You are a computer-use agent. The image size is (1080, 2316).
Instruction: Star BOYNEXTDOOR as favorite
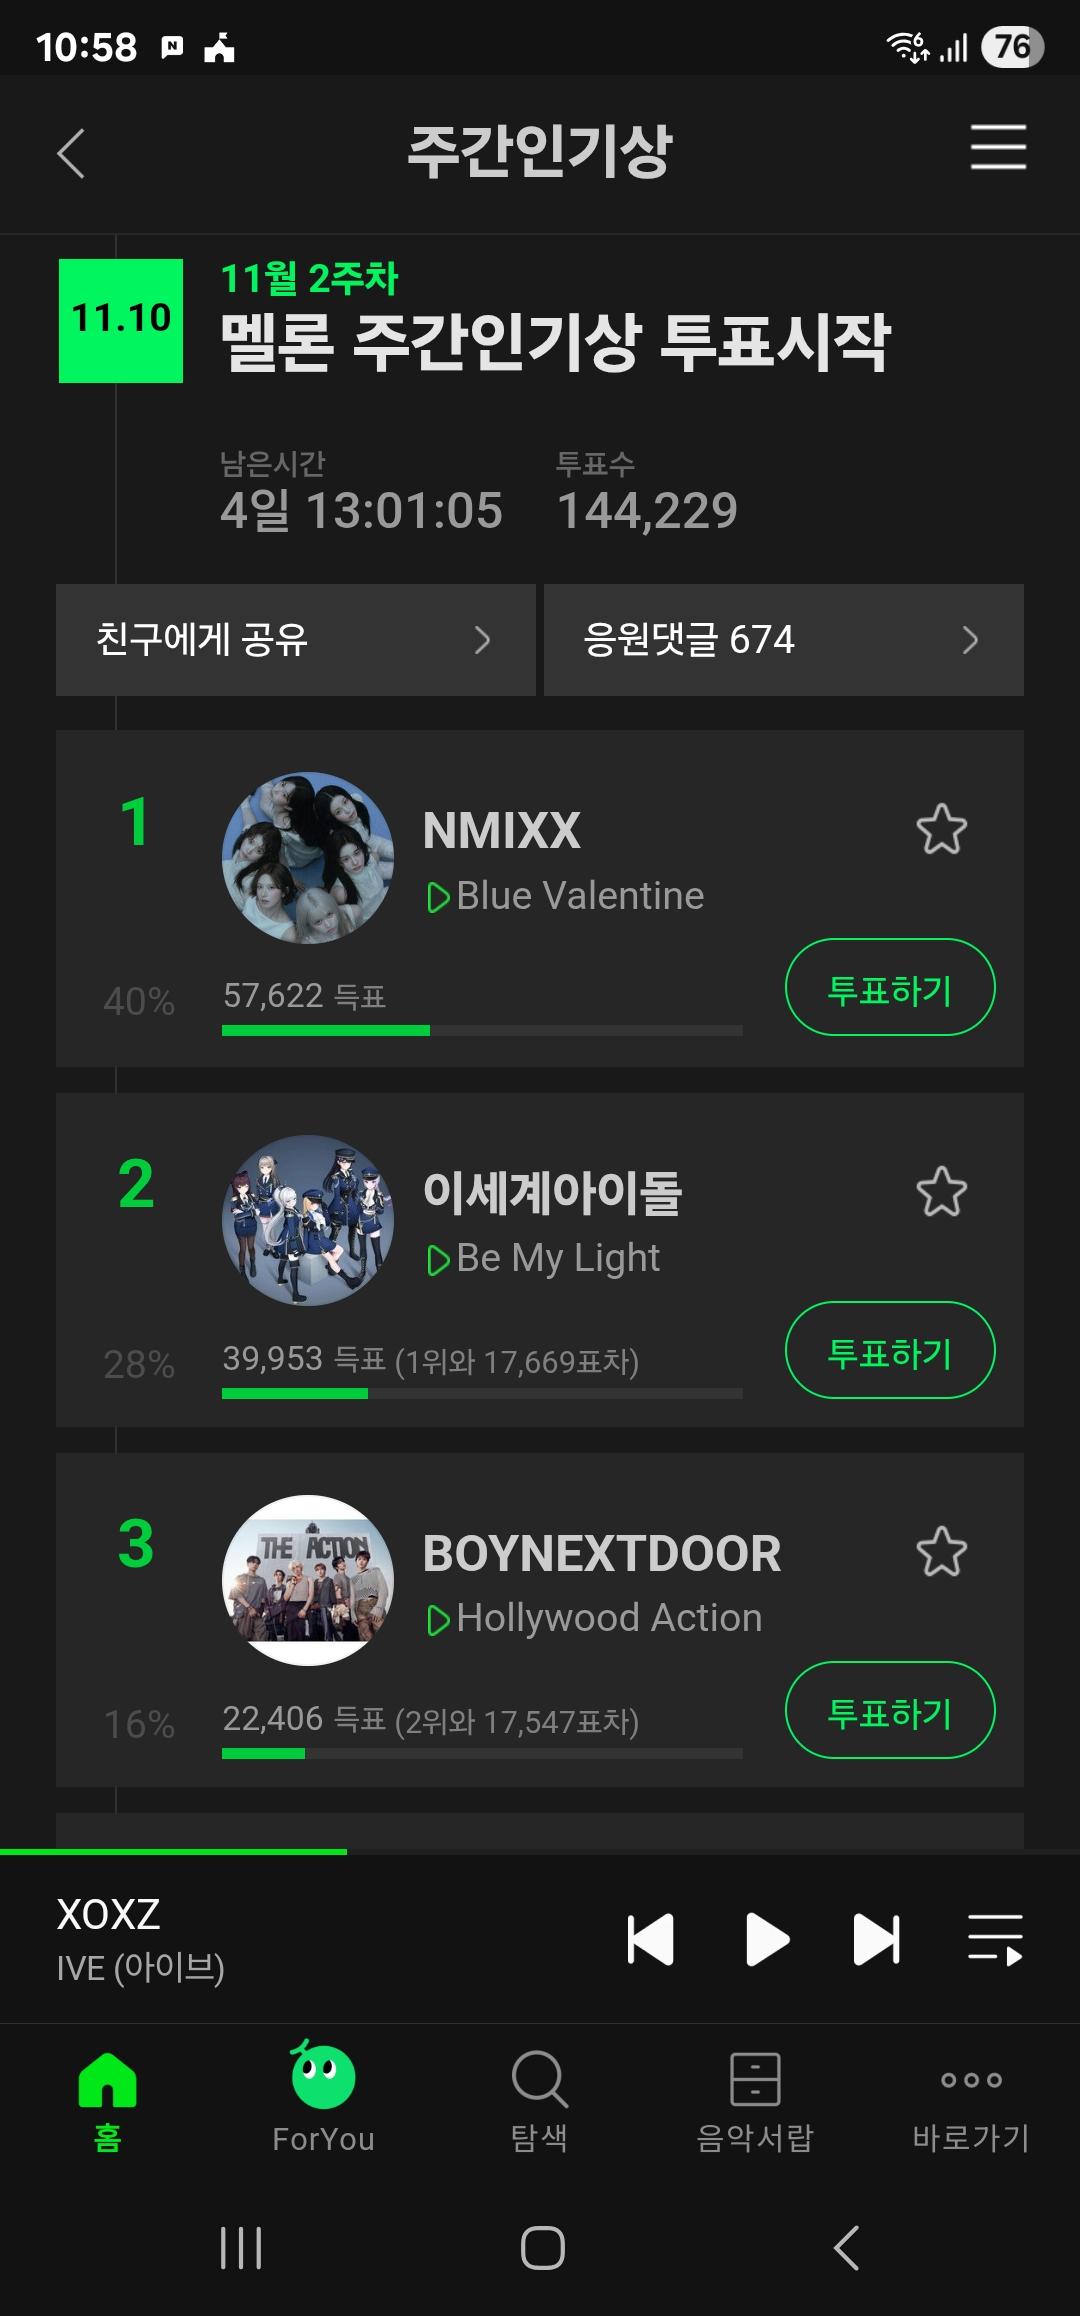point(941,1551)
